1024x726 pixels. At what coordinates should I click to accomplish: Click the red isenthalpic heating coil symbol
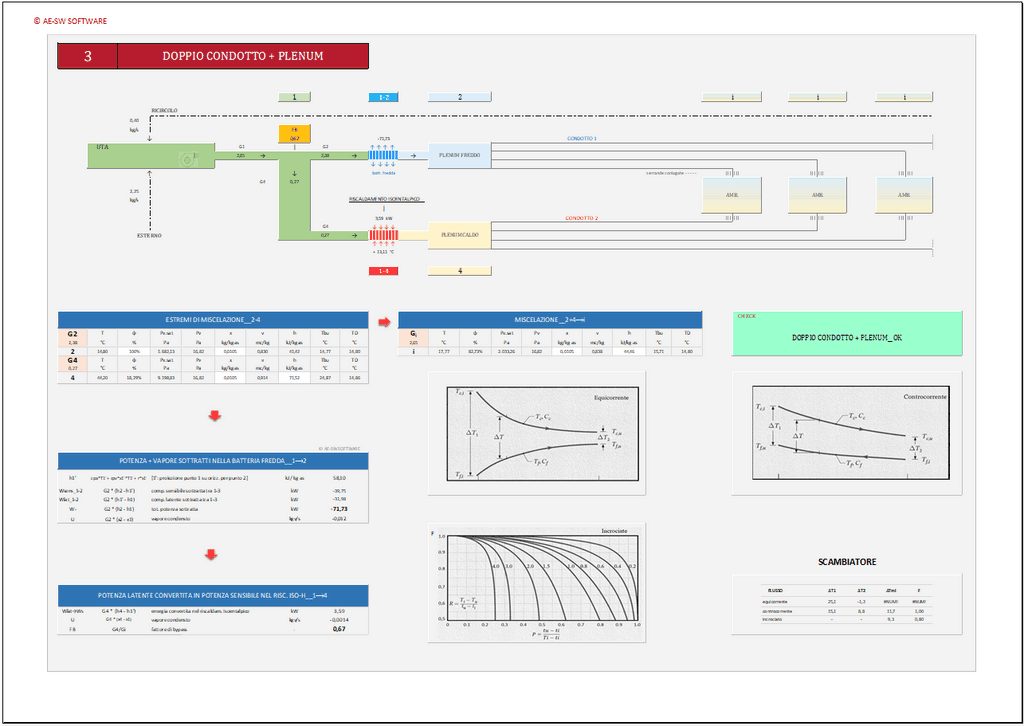(384, 235)
